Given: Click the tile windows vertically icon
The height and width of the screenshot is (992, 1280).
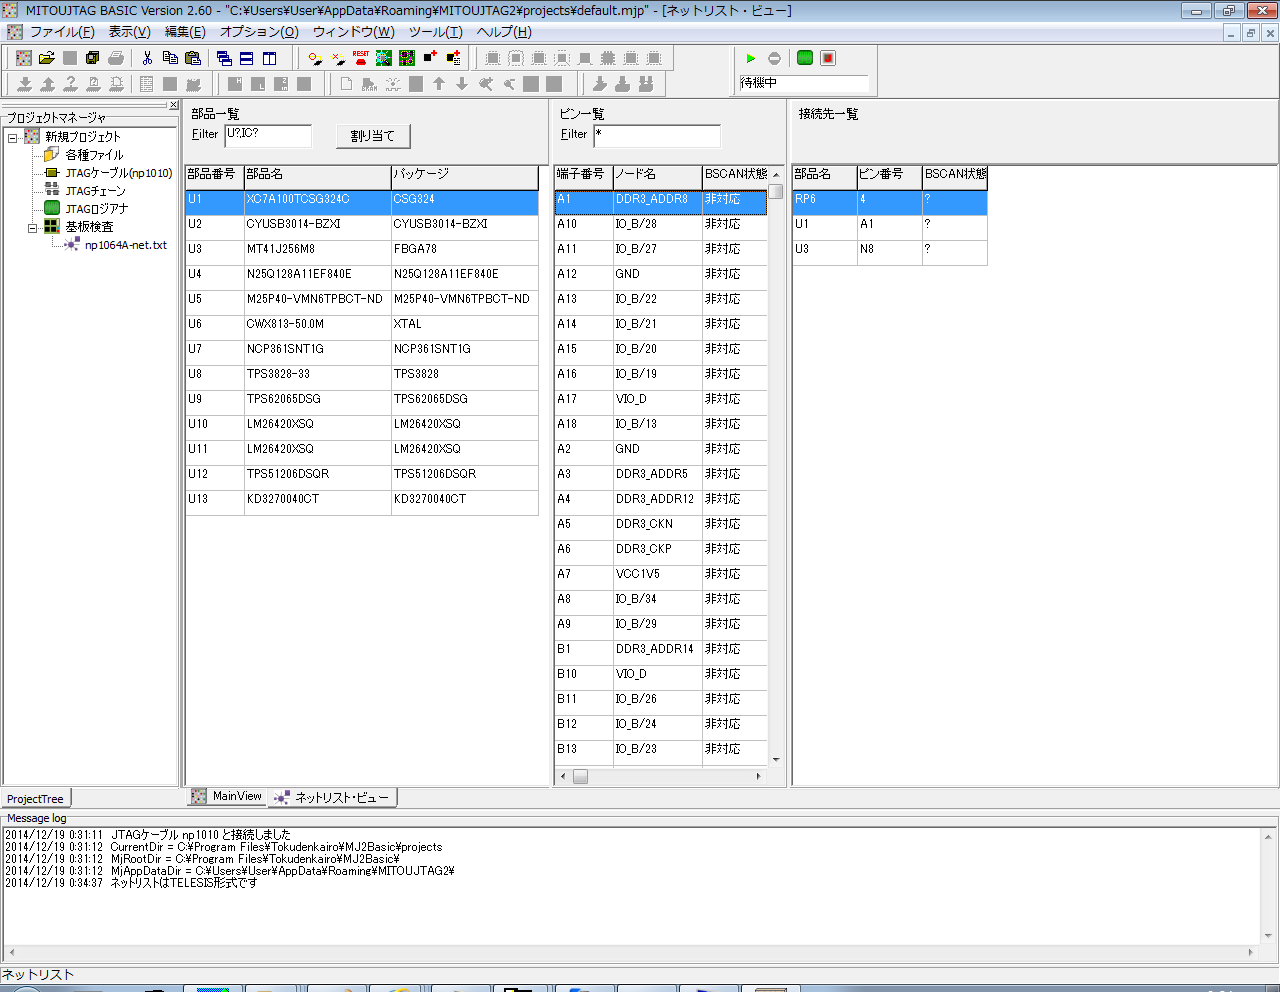Looking at the screenshot, I should 269,58.
